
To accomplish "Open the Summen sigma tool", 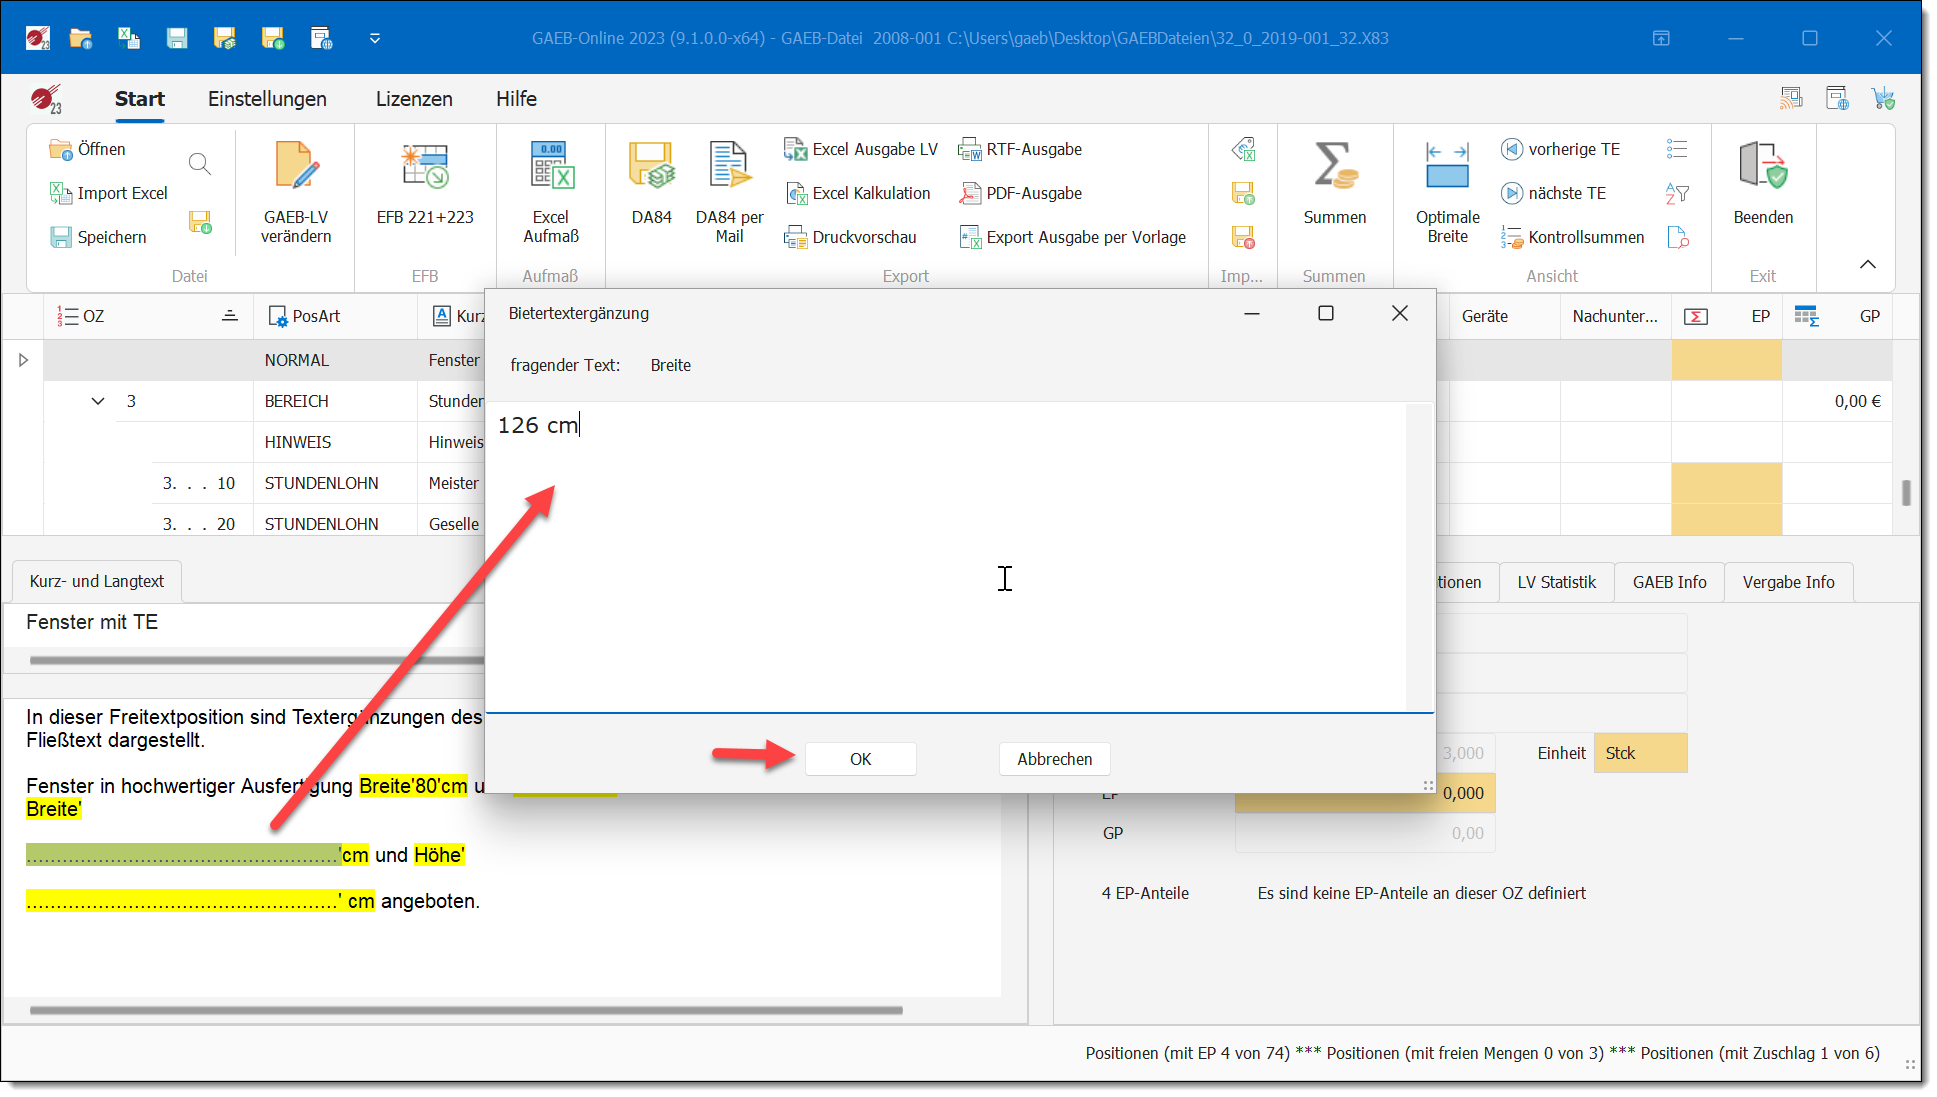I will point(1334,167).
